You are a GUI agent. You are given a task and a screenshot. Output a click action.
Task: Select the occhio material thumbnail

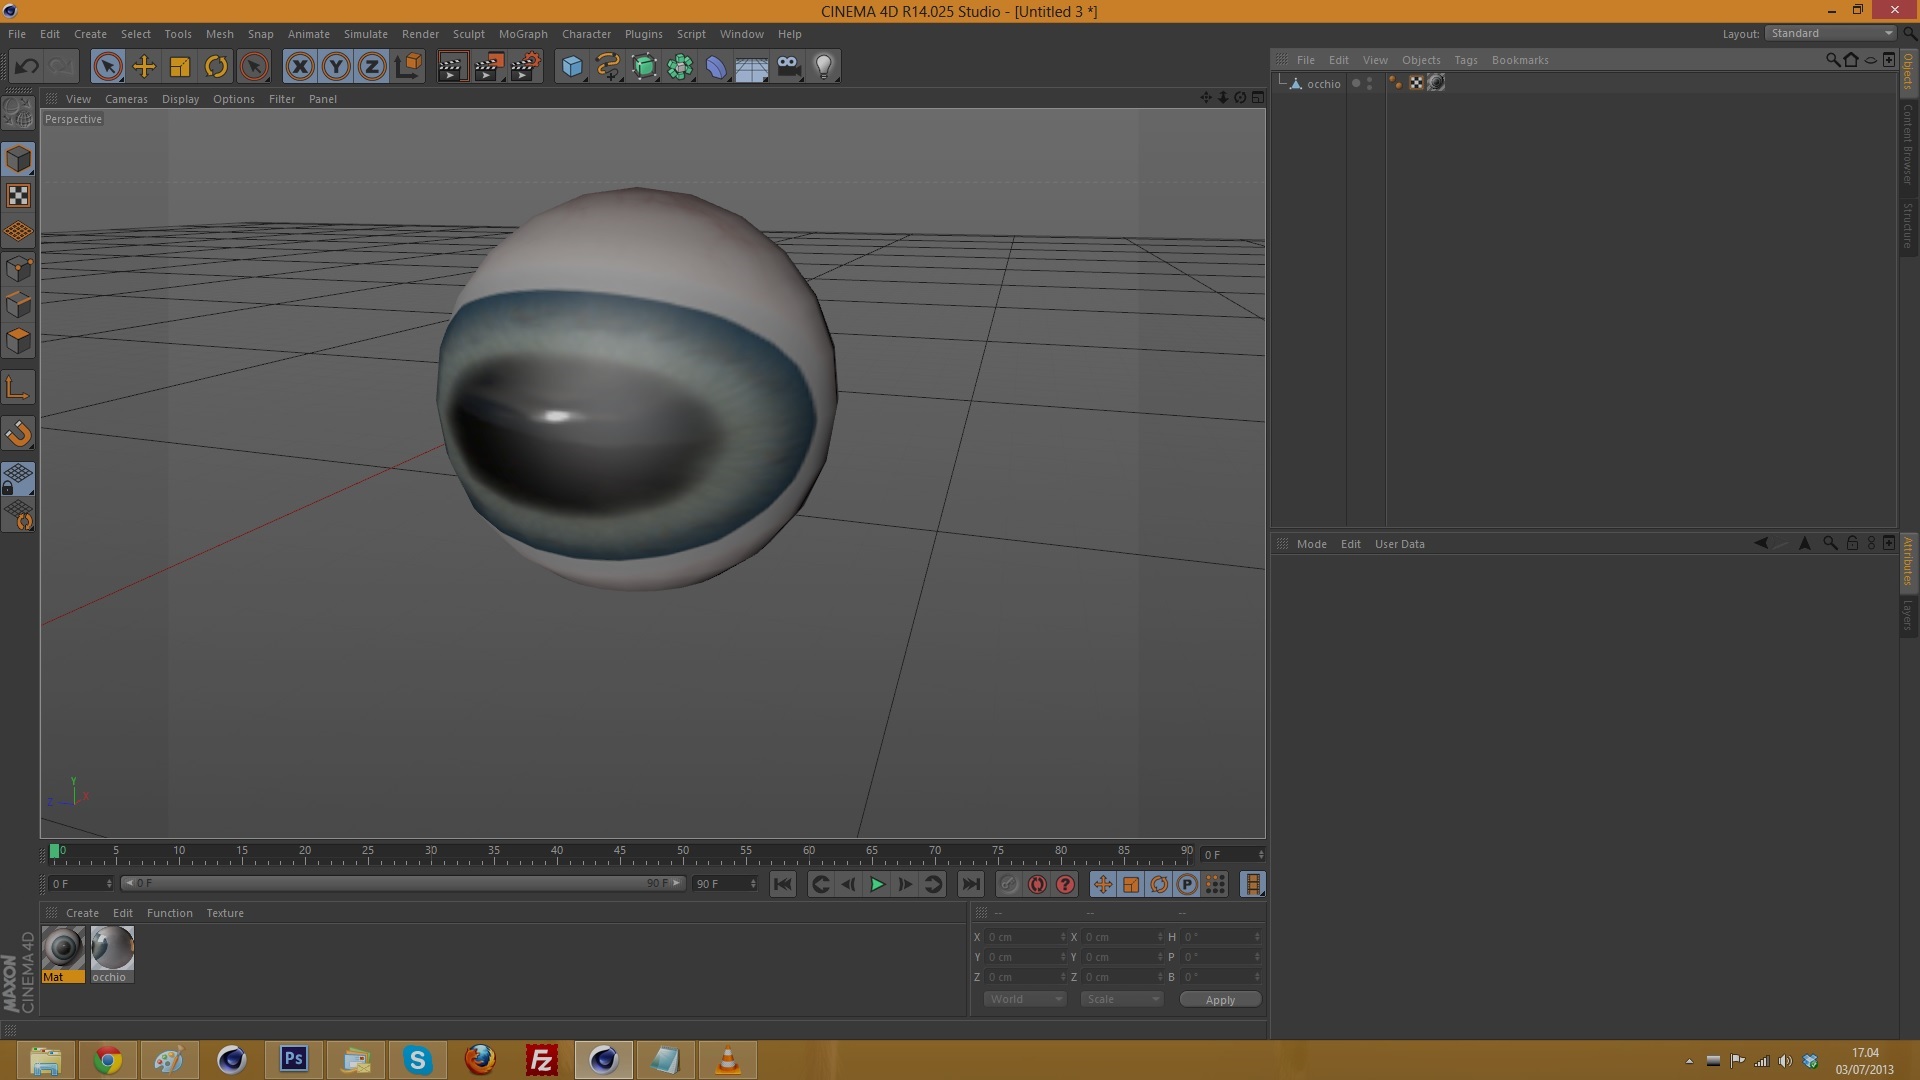pyautogui.click(x=111, y=949)
